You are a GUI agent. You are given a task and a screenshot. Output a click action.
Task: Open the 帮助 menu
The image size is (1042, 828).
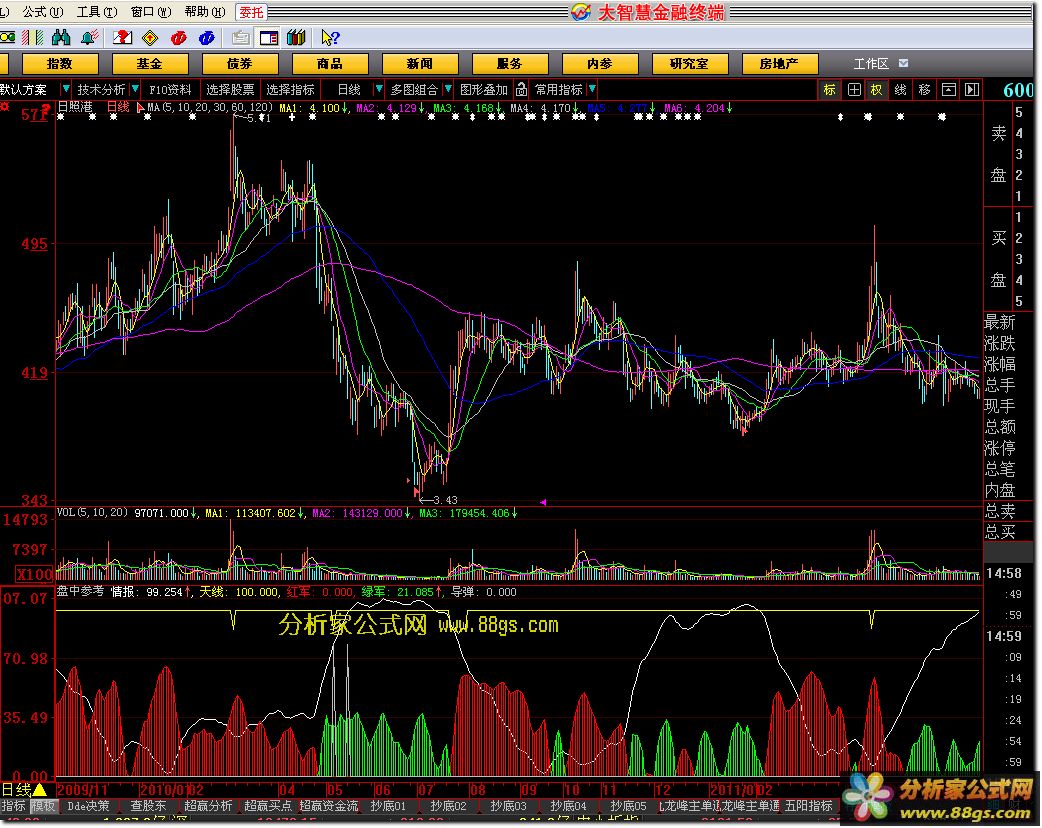pyautogui.click(x=205, y=12)
